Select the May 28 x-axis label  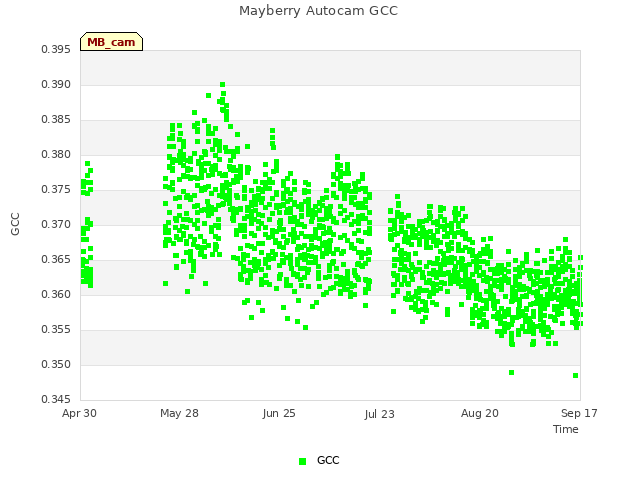(x=179, y=413)
